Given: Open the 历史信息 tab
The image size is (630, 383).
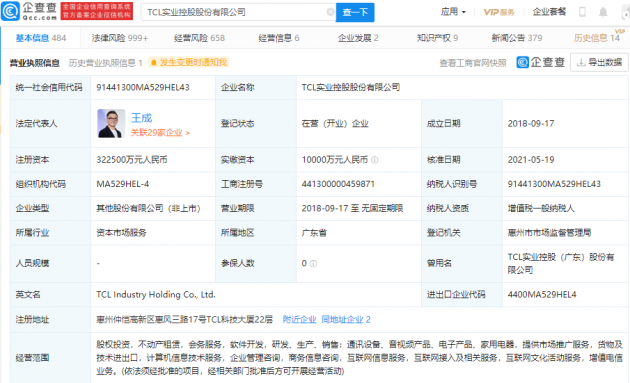Looking at the screenshot, I should coord(597,38).
